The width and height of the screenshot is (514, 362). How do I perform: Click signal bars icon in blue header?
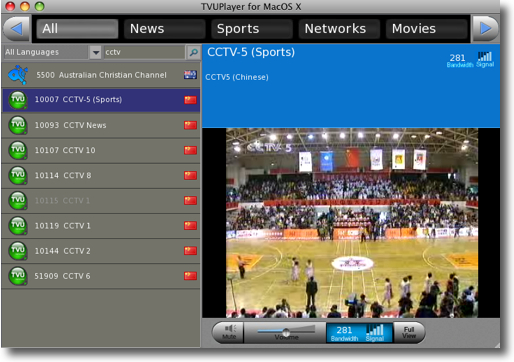(485, 56)
